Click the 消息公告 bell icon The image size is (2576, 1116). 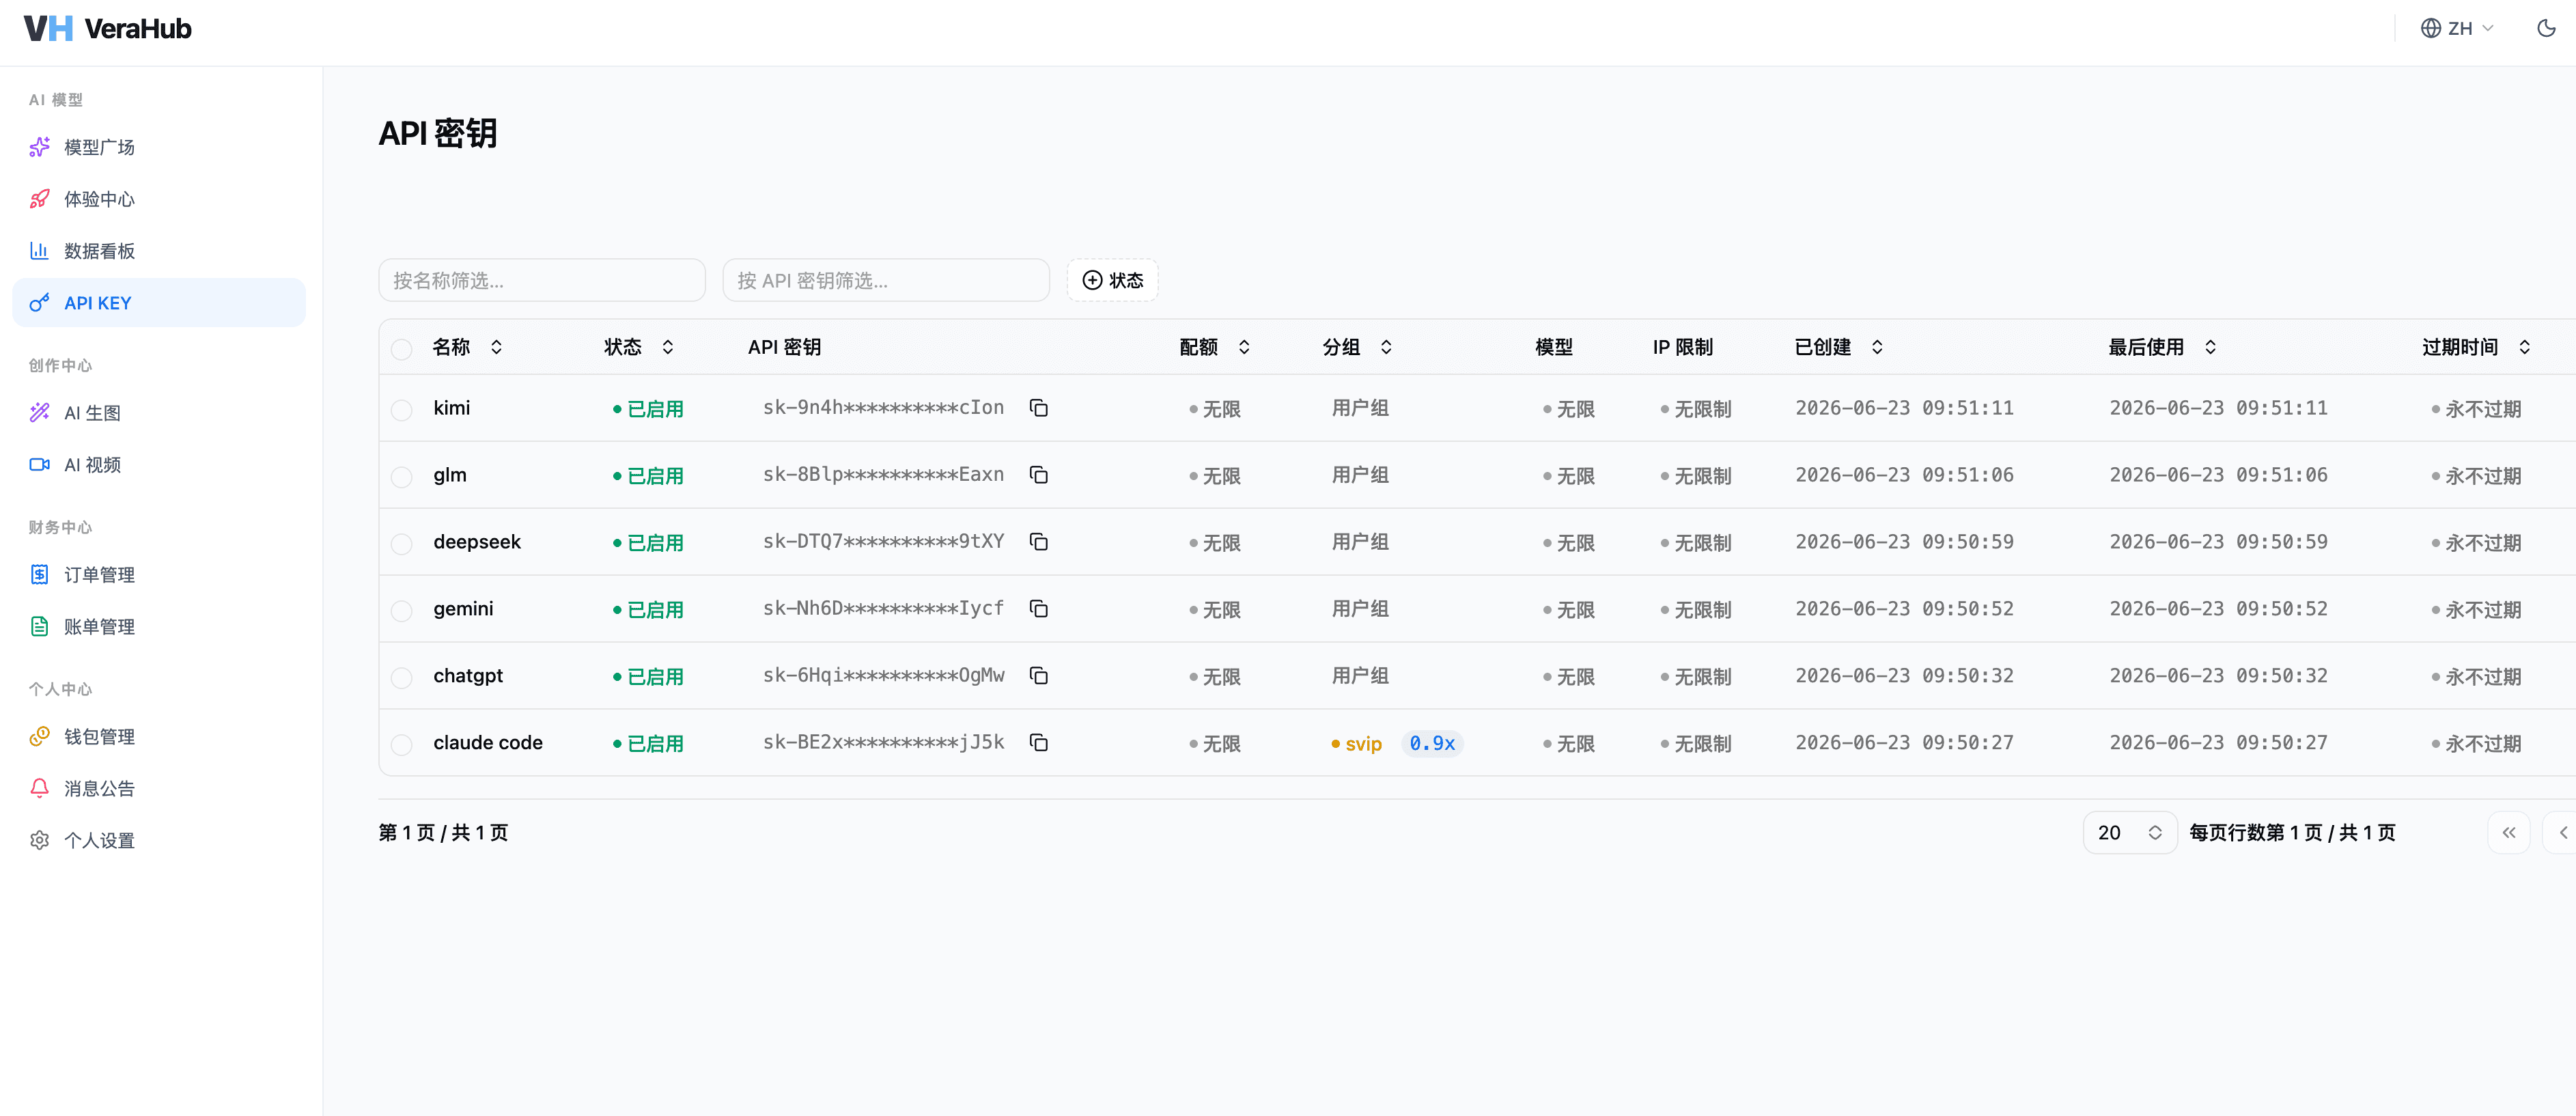(x=40, y=789)
